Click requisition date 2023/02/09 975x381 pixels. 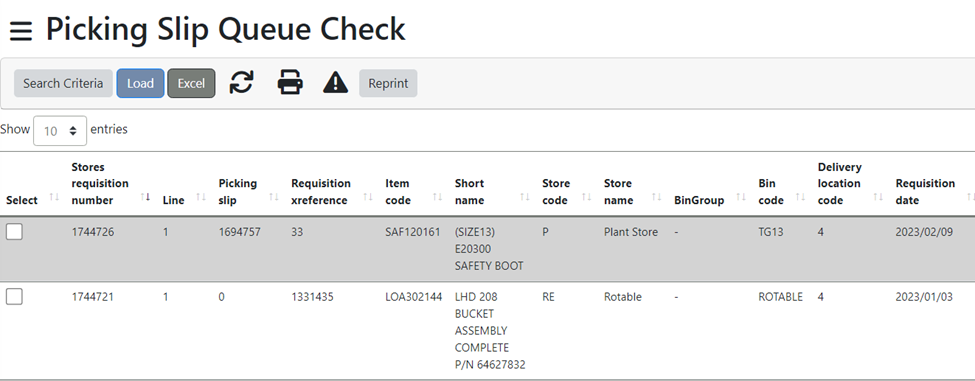924,232
